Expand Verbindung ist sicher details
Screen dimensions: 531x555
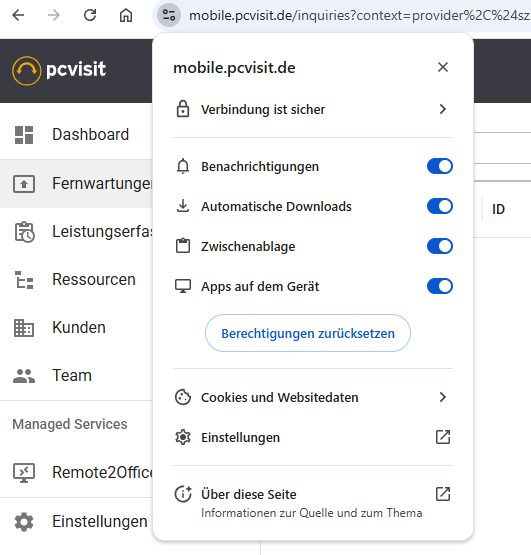point(313,109)
